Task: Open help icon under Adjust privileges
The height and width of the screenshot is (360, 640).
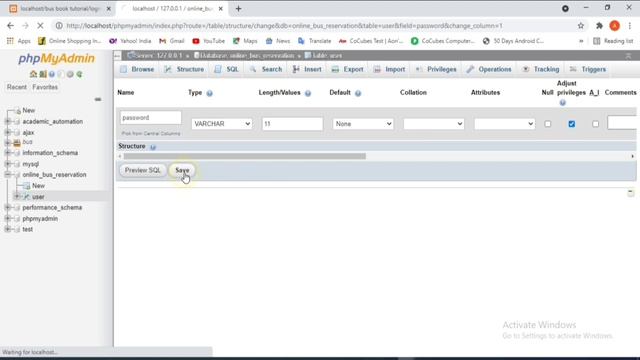Action: [x=563, y=102]
